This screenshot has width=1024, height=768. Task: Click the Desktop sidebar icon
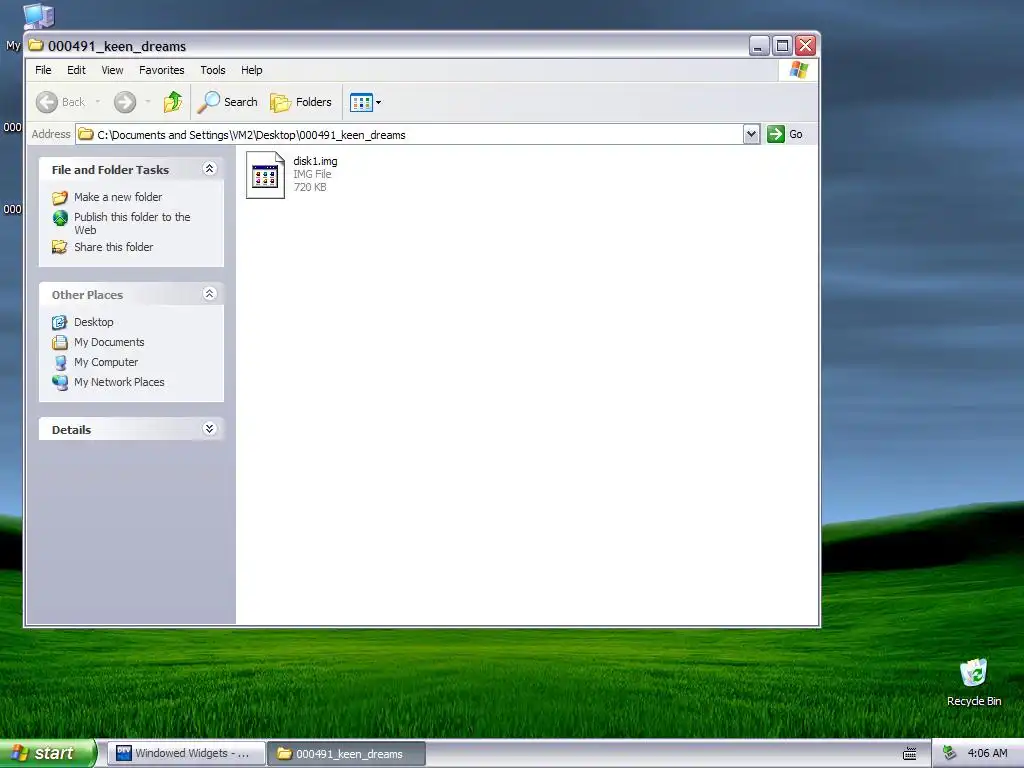coord(60,322)
